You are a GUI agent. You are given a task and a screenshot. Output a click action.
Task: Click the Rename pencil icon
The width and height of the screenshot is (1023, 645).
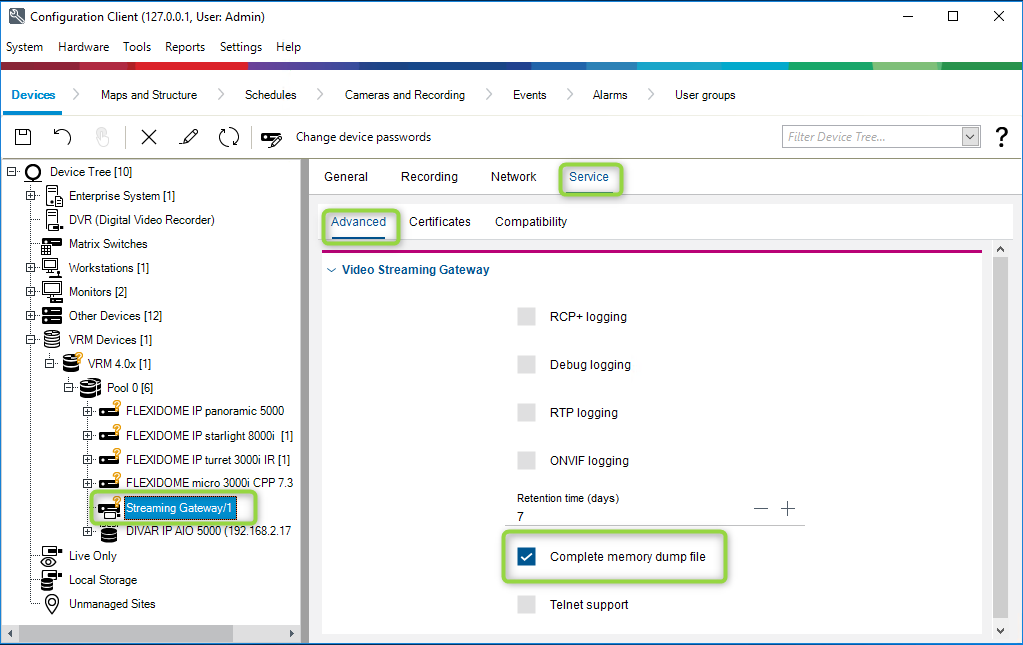188,137
